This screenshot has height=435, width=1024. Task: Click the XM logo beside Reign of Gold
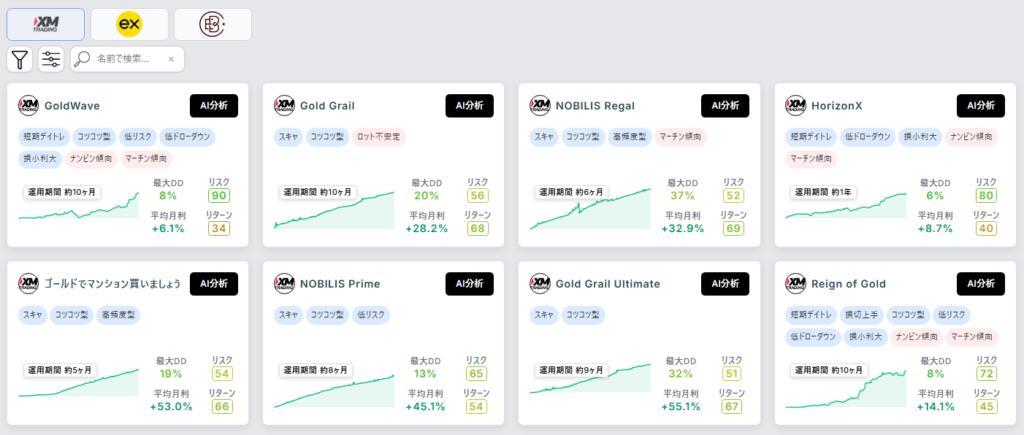795,284
